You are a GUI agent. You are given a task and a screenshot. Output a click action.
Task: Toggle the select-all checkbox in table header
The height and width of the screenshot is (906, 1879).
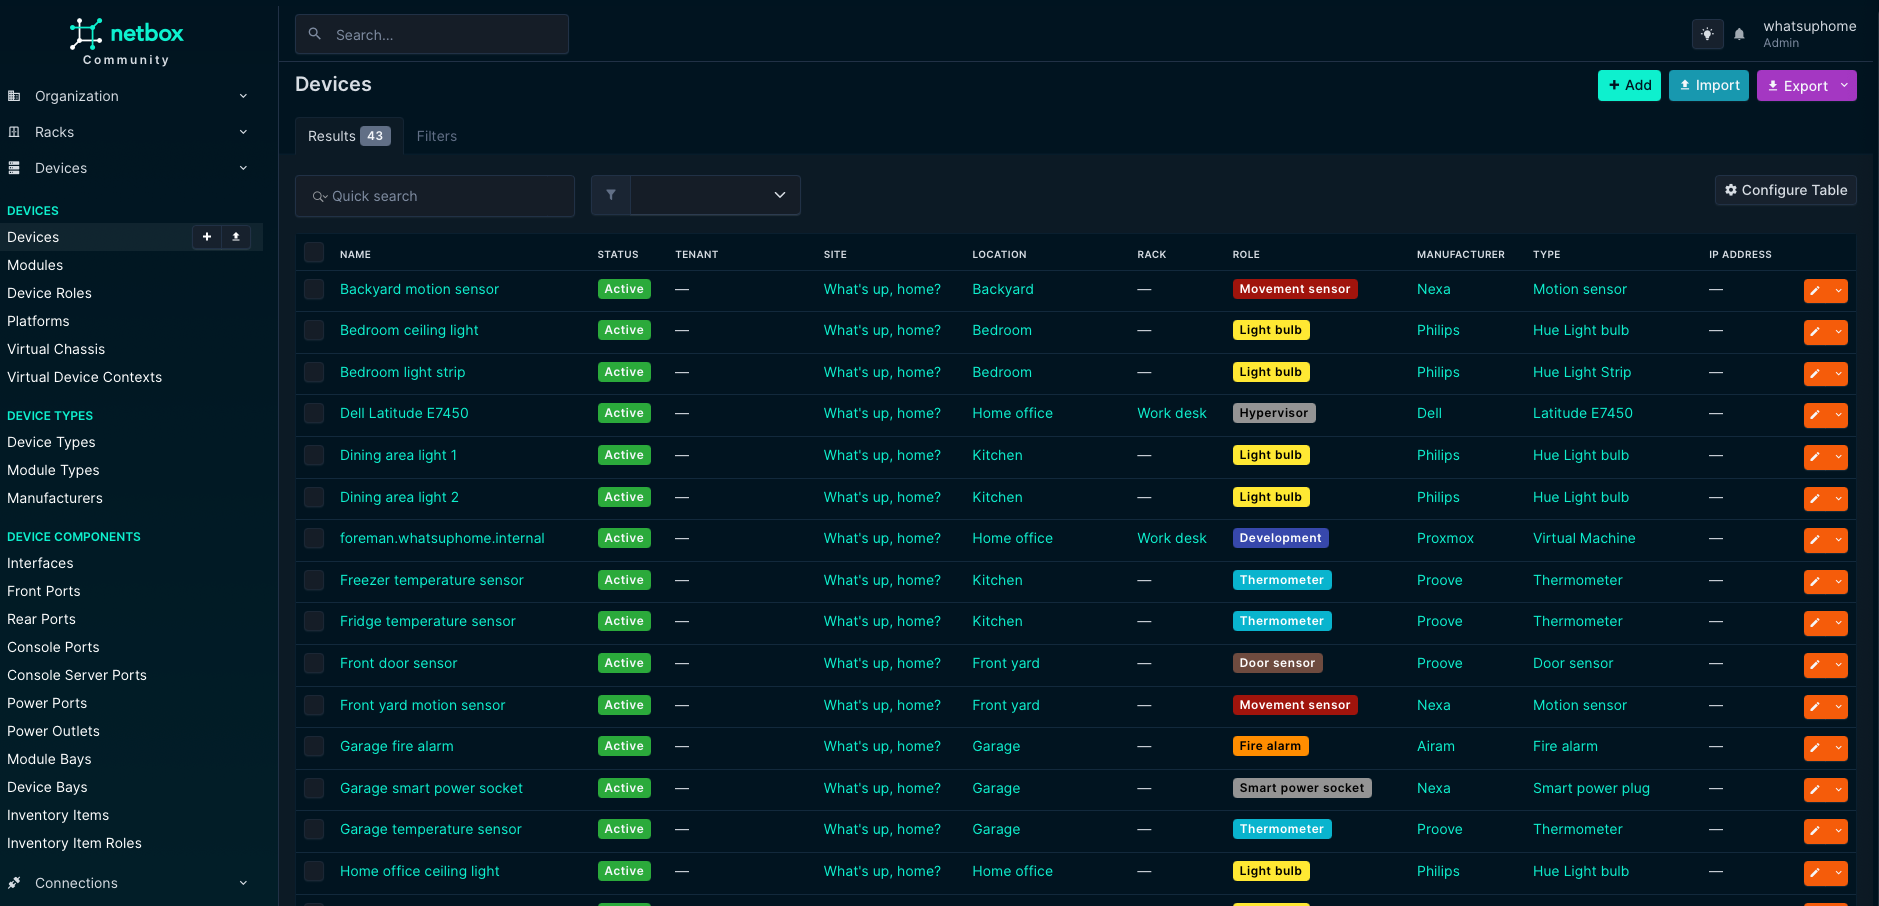[314, 253]
